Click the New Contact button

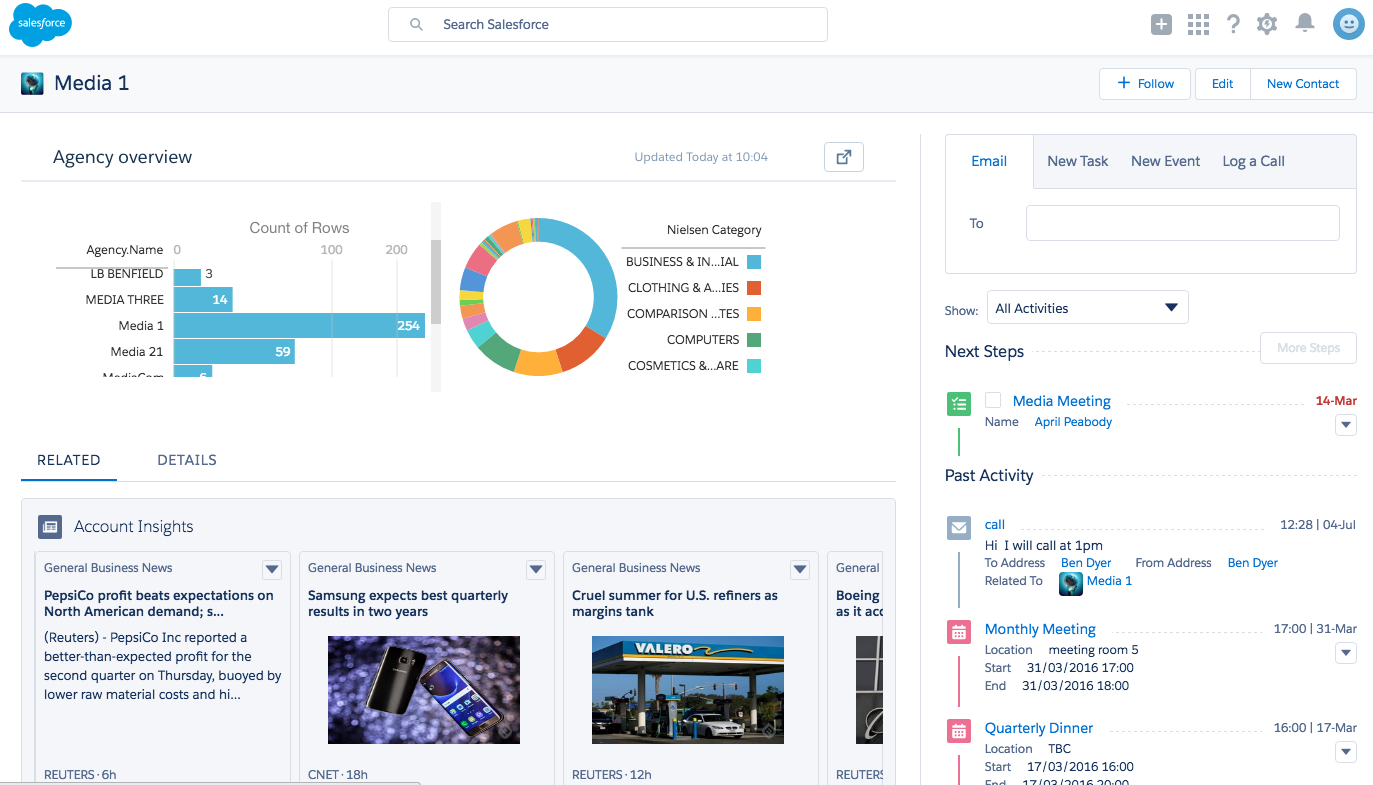click(1303, 84)
